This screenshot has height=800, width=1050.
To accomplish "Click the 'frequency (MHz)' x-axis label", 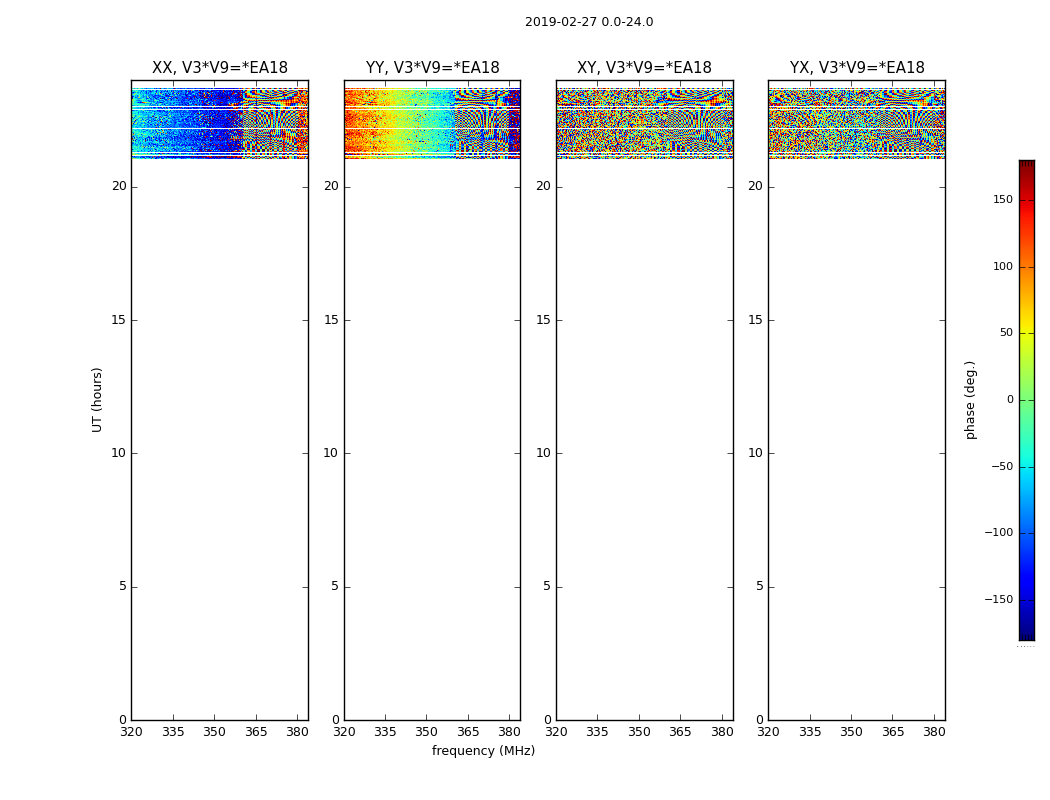I will [x=483, y=751].
